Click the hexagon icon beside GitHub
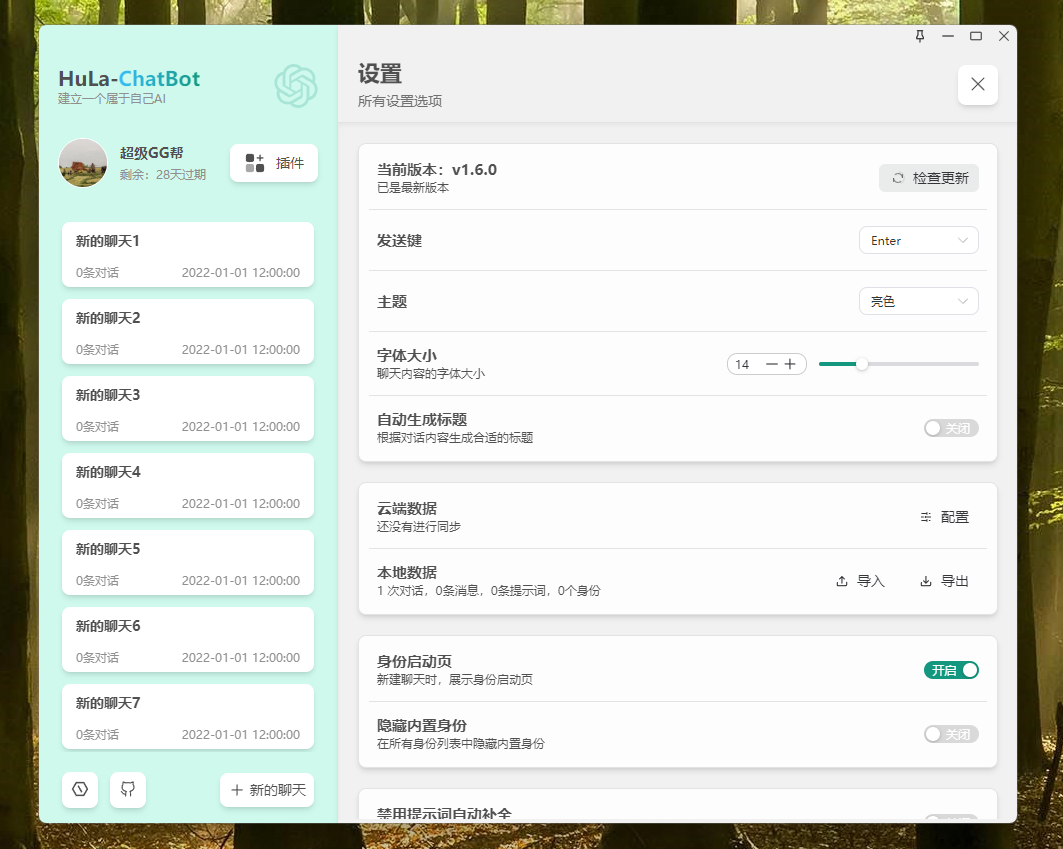The image size is (1063, 849). click(80, 790)
